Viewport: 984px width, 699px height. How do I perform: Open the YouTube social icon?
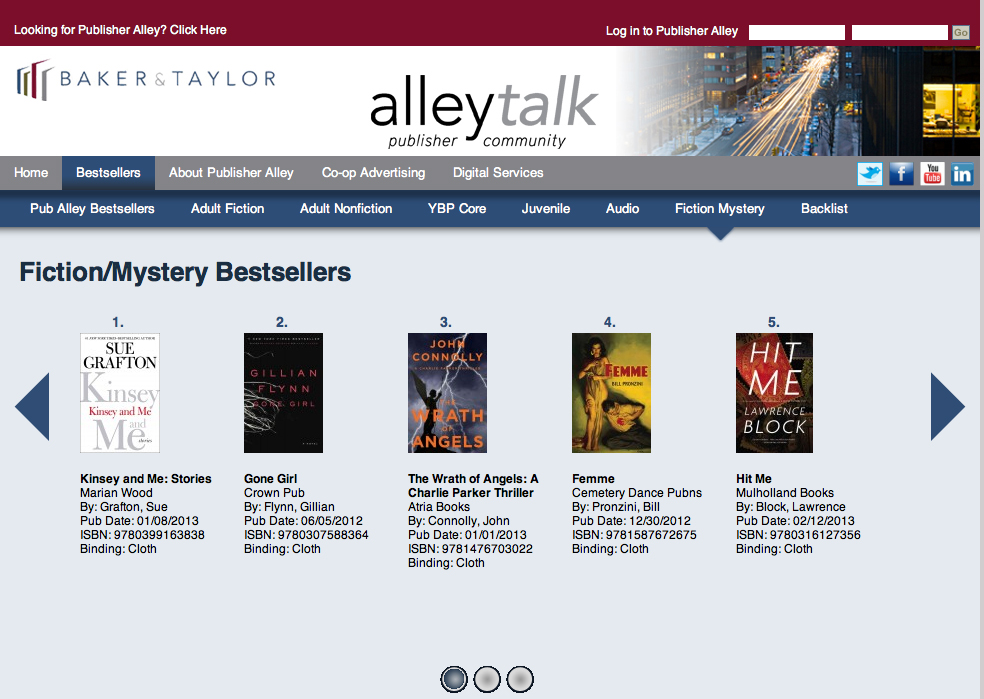pyautogui.click(x=932, y=173)
